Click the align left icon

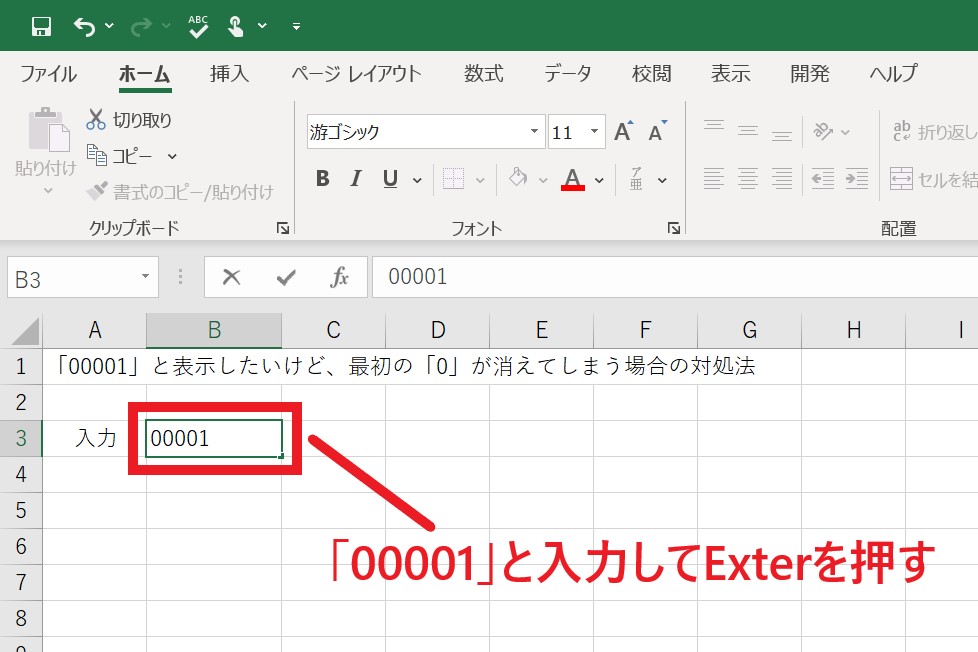(714, 179)
